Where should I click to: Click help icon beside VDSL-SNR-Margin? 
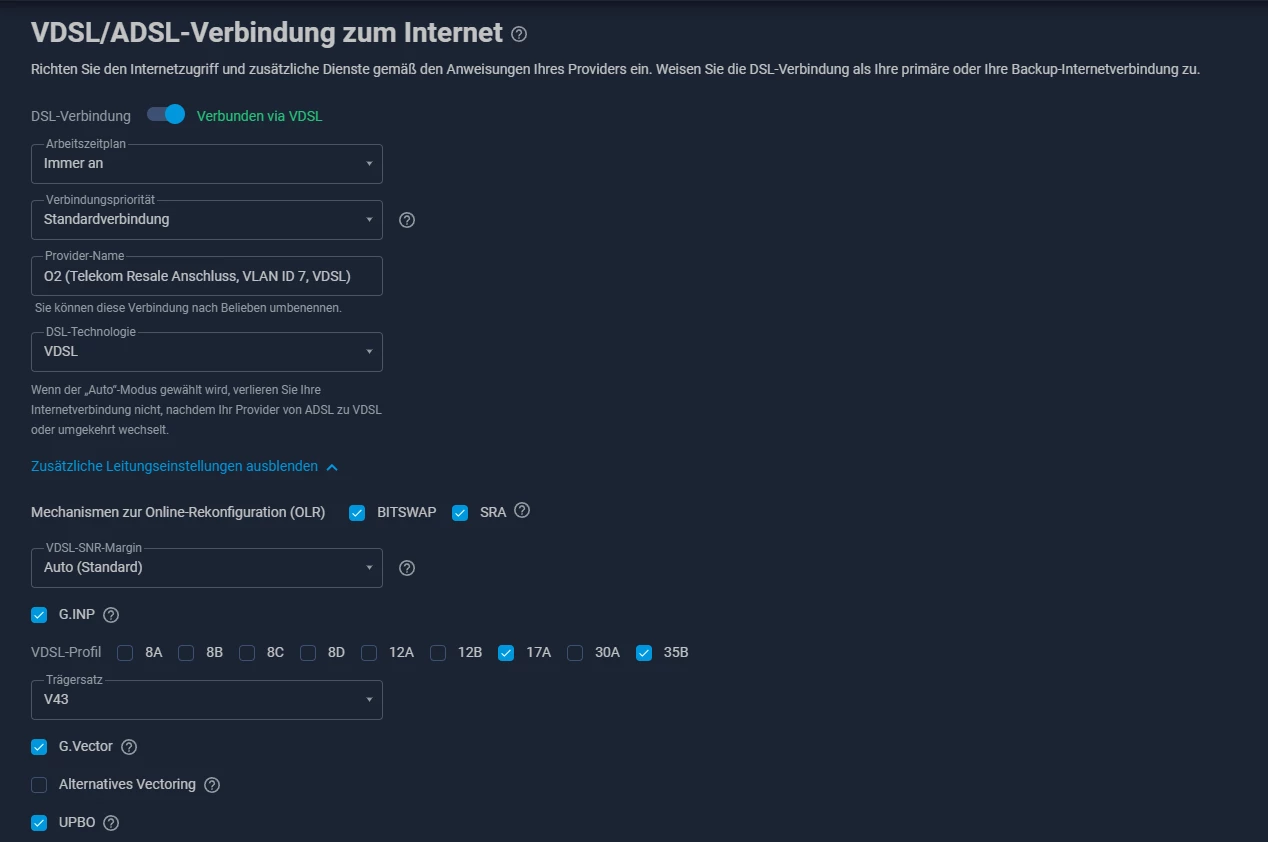(x=407, y=568)
